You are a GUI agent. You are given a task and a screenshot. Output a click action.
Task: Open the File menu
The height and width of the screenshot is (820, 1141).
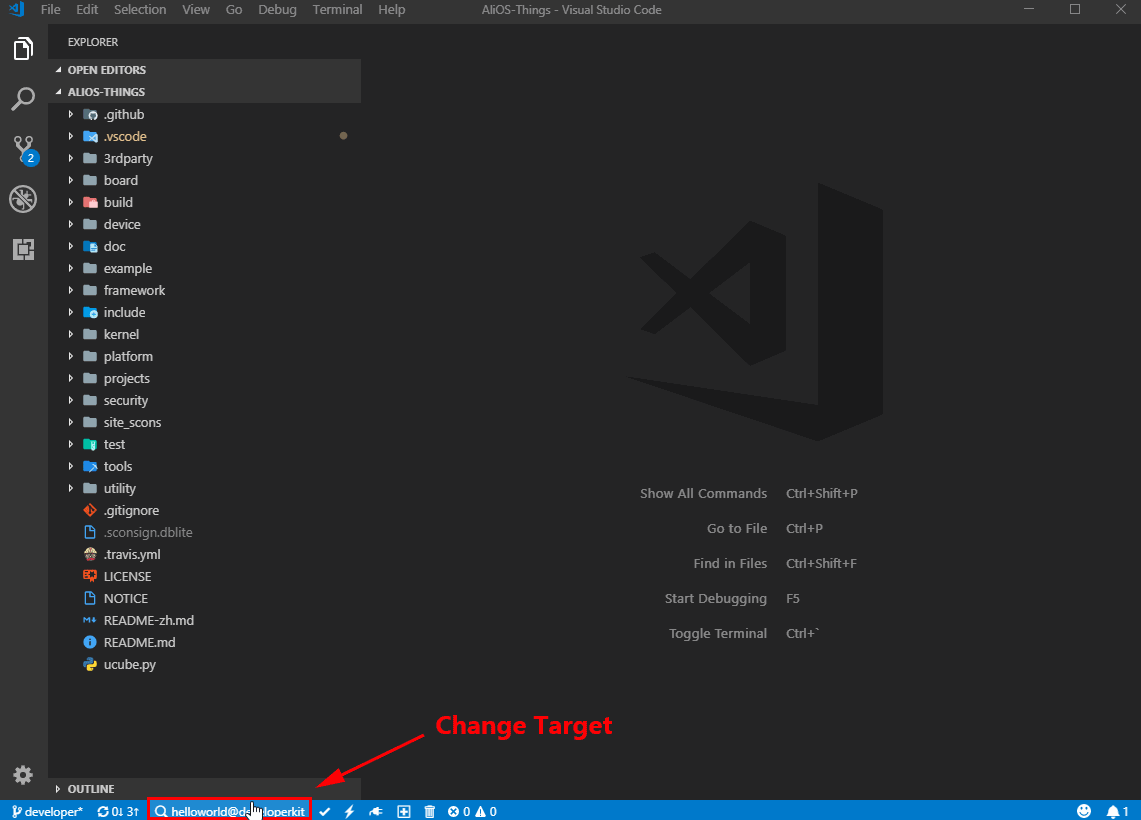pos(50,9)
